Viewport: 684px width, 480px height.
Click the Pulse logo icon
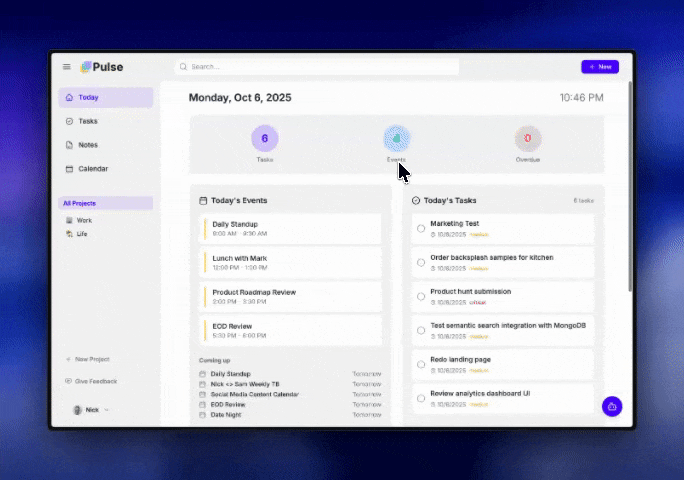(86, 67)
